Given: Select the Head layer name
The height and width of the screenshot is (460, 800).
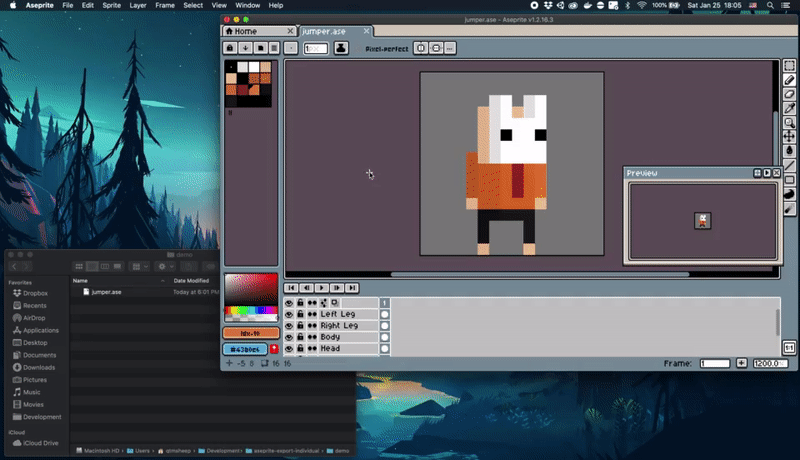Looking at the screenshot, I should point(330,348).
